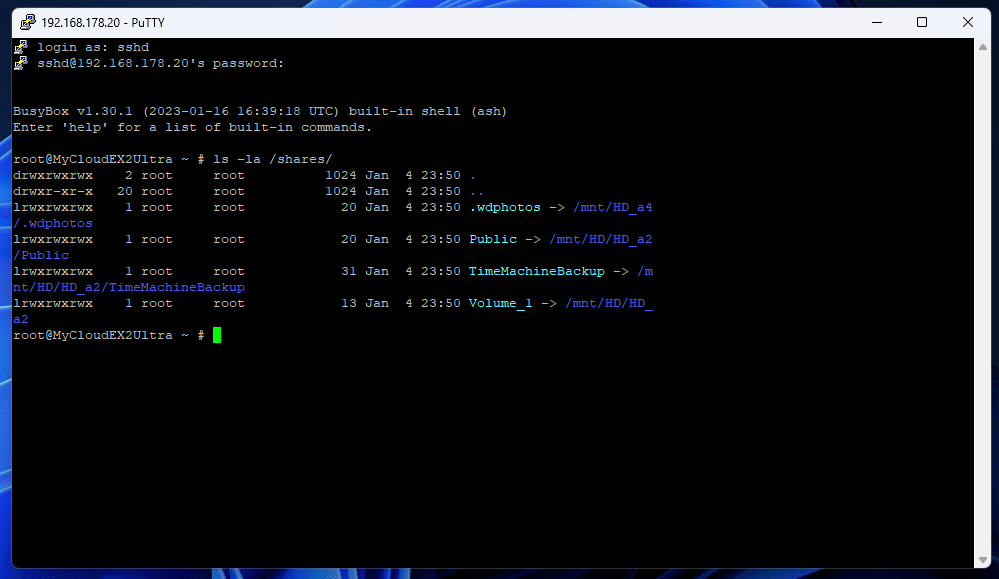The width and height of the screenshot is (999, 579).
Task: Click the wrapped 'nt/HD/HD_a2/TimeMachineBackup' path text
Action: [x=129, y=287]
